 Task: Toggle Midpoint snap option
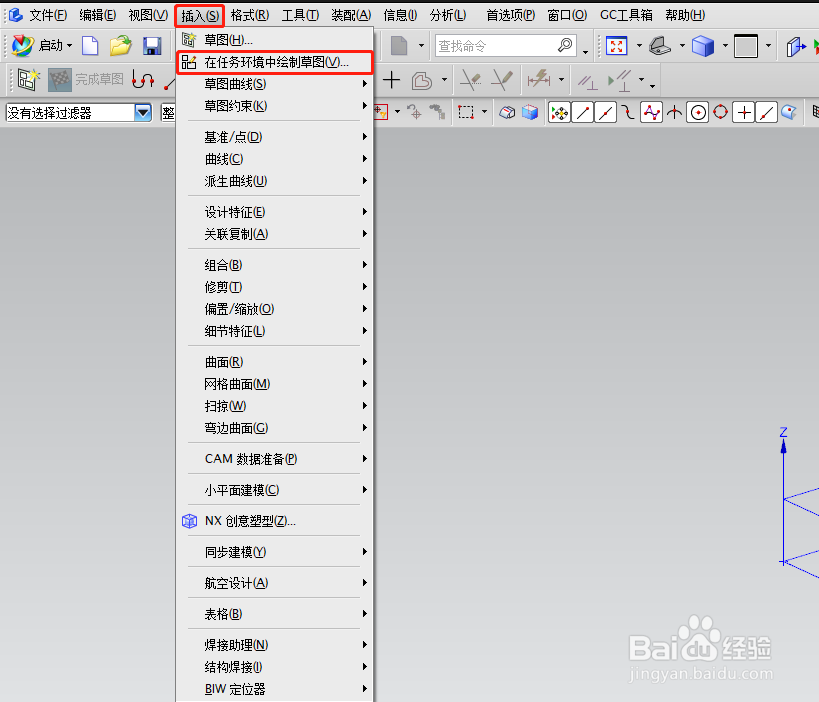pos(605,112)
